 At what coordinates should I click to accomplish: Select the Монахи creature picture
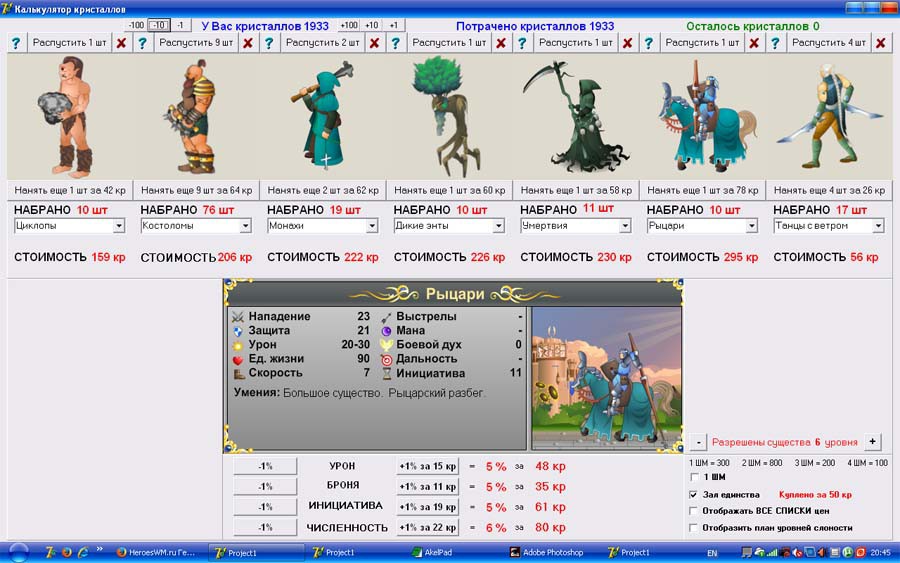point(323,117)
